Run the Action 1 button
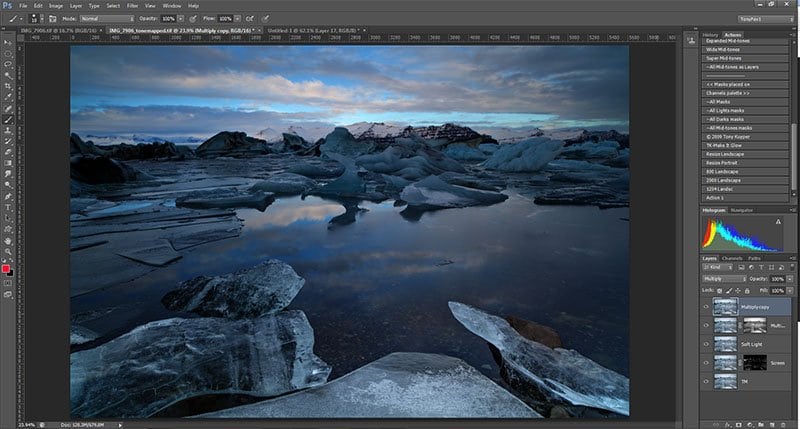 pos(745,198)
